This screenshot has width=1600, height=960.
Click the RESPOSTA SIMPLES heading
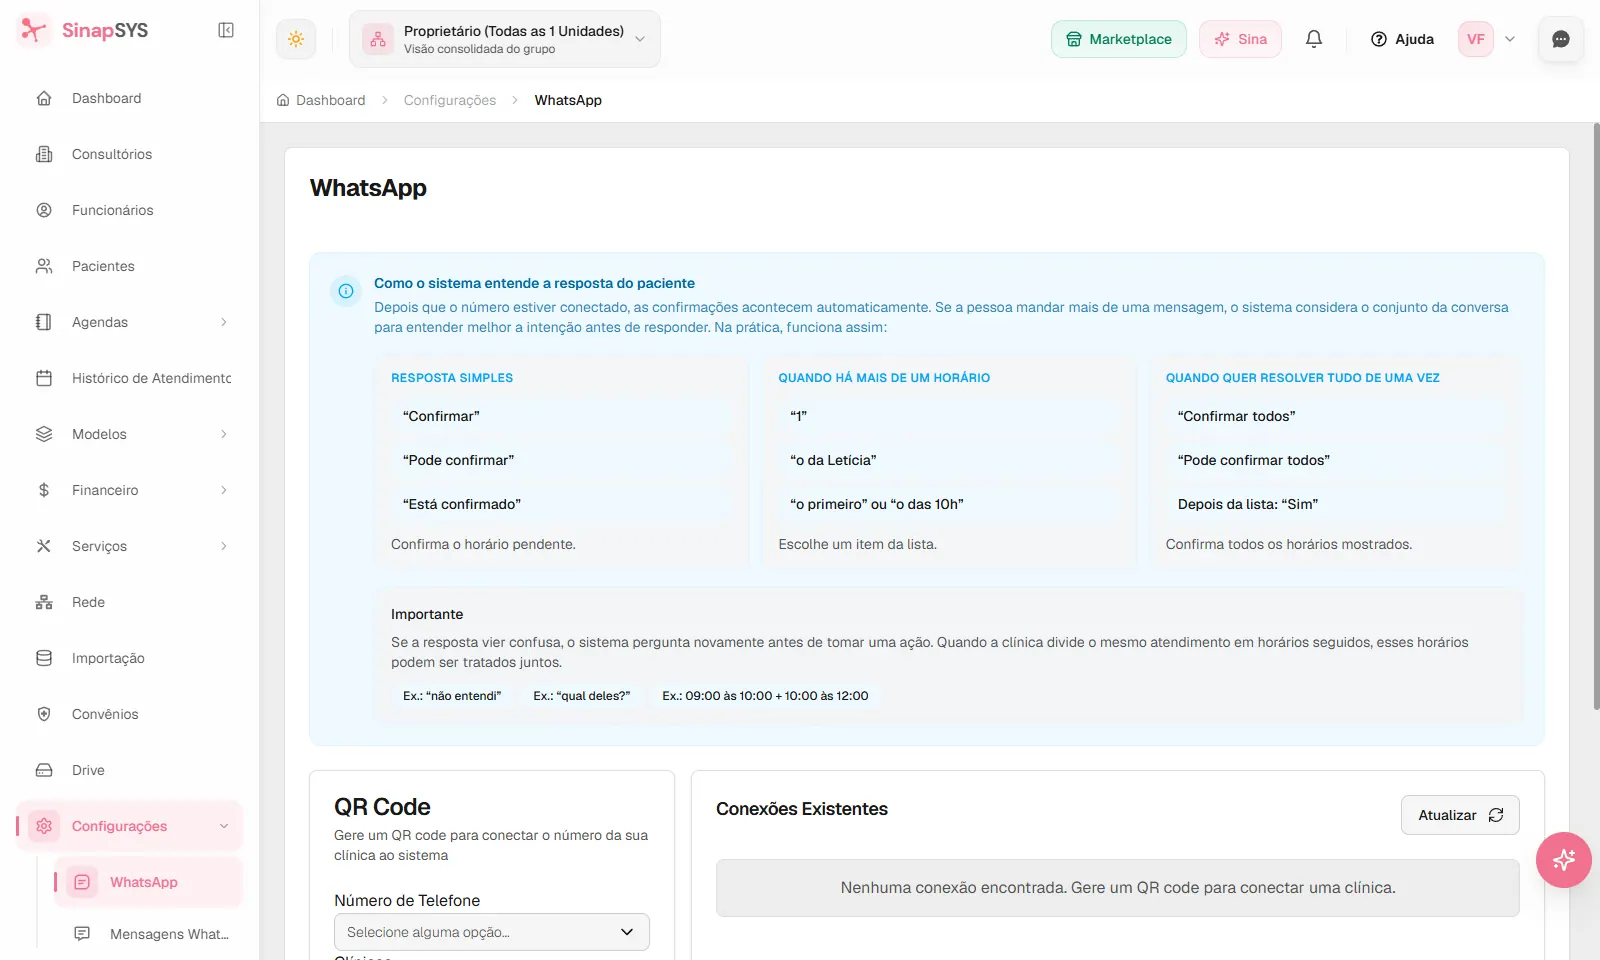pyautogui.click(x=452, y=378)
